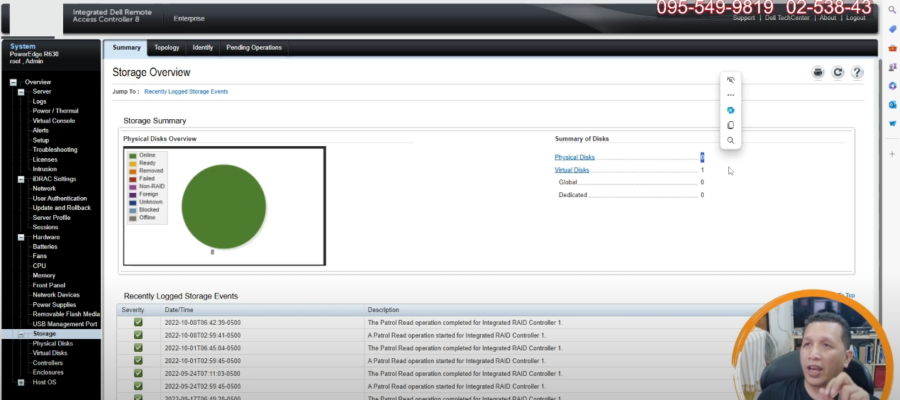
Task: Select Batteries under Hardware
Action: 45,247
